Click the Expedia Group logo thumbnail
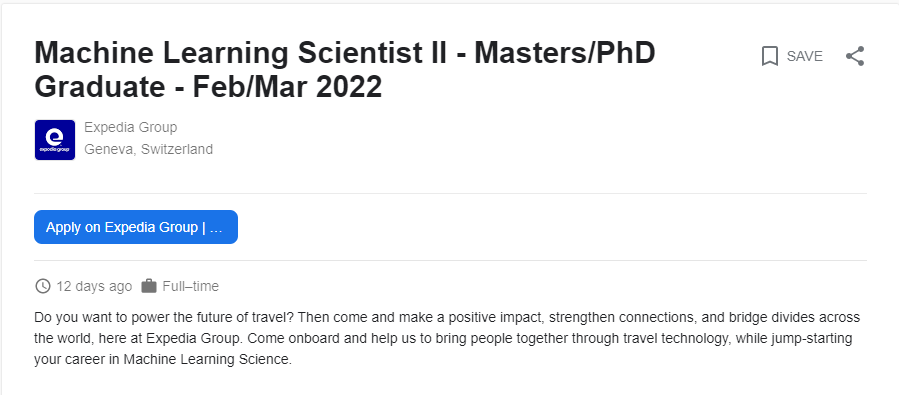The image size is (899, 395). pos(55,140)
